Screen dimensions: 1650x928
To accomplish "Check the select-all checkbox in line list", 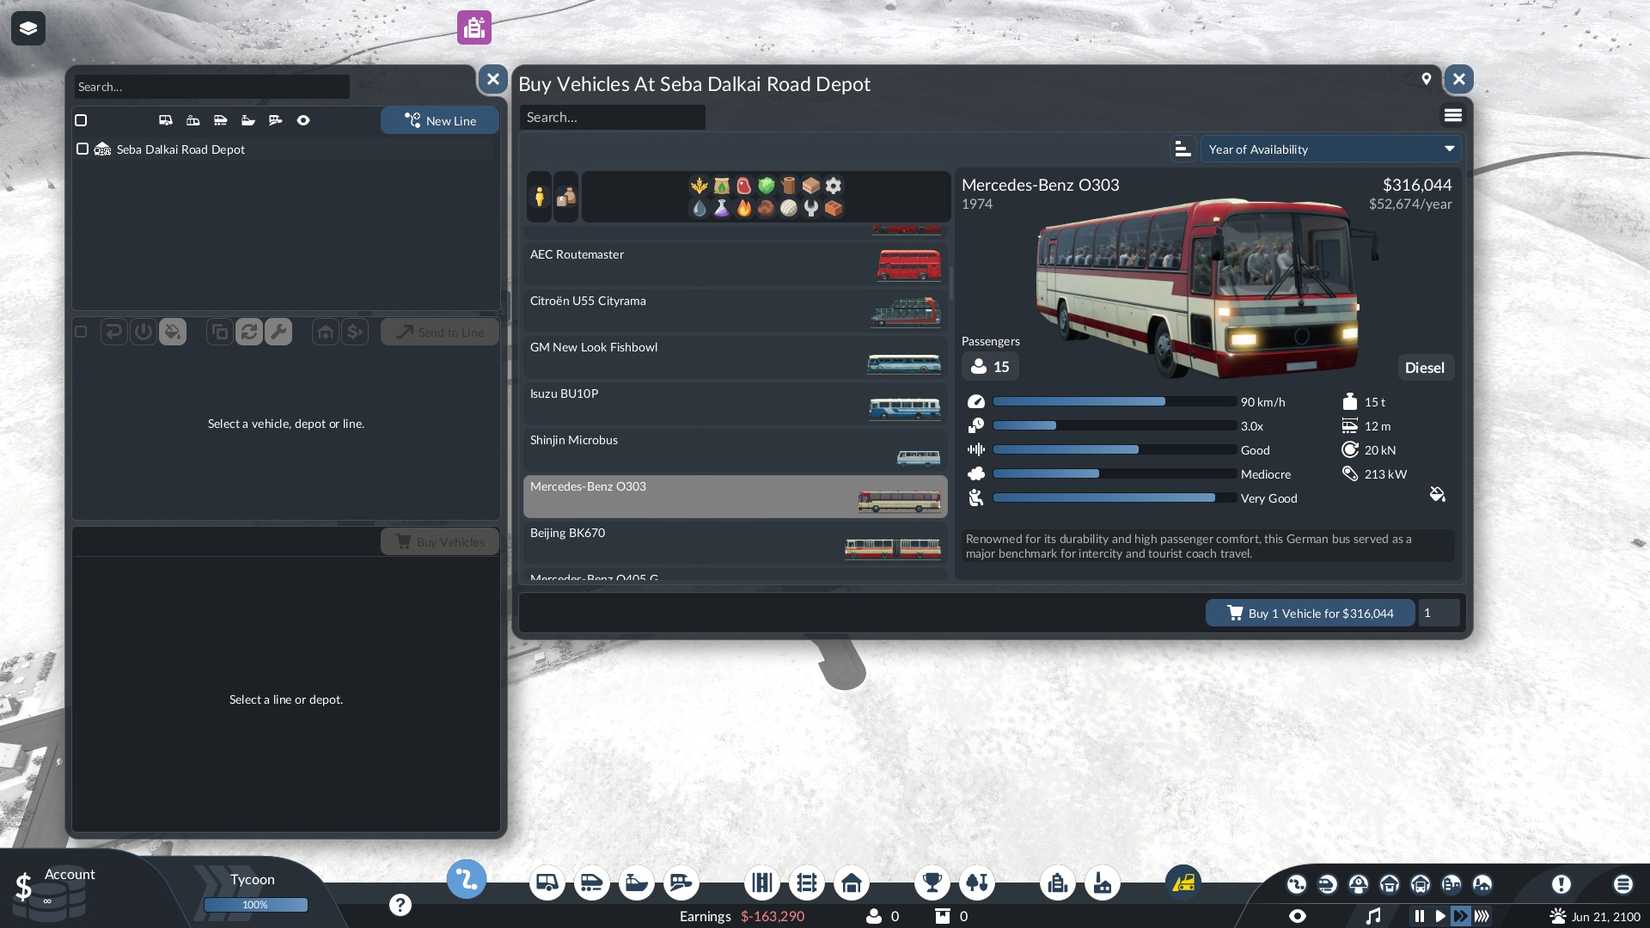I will (81, 120).
